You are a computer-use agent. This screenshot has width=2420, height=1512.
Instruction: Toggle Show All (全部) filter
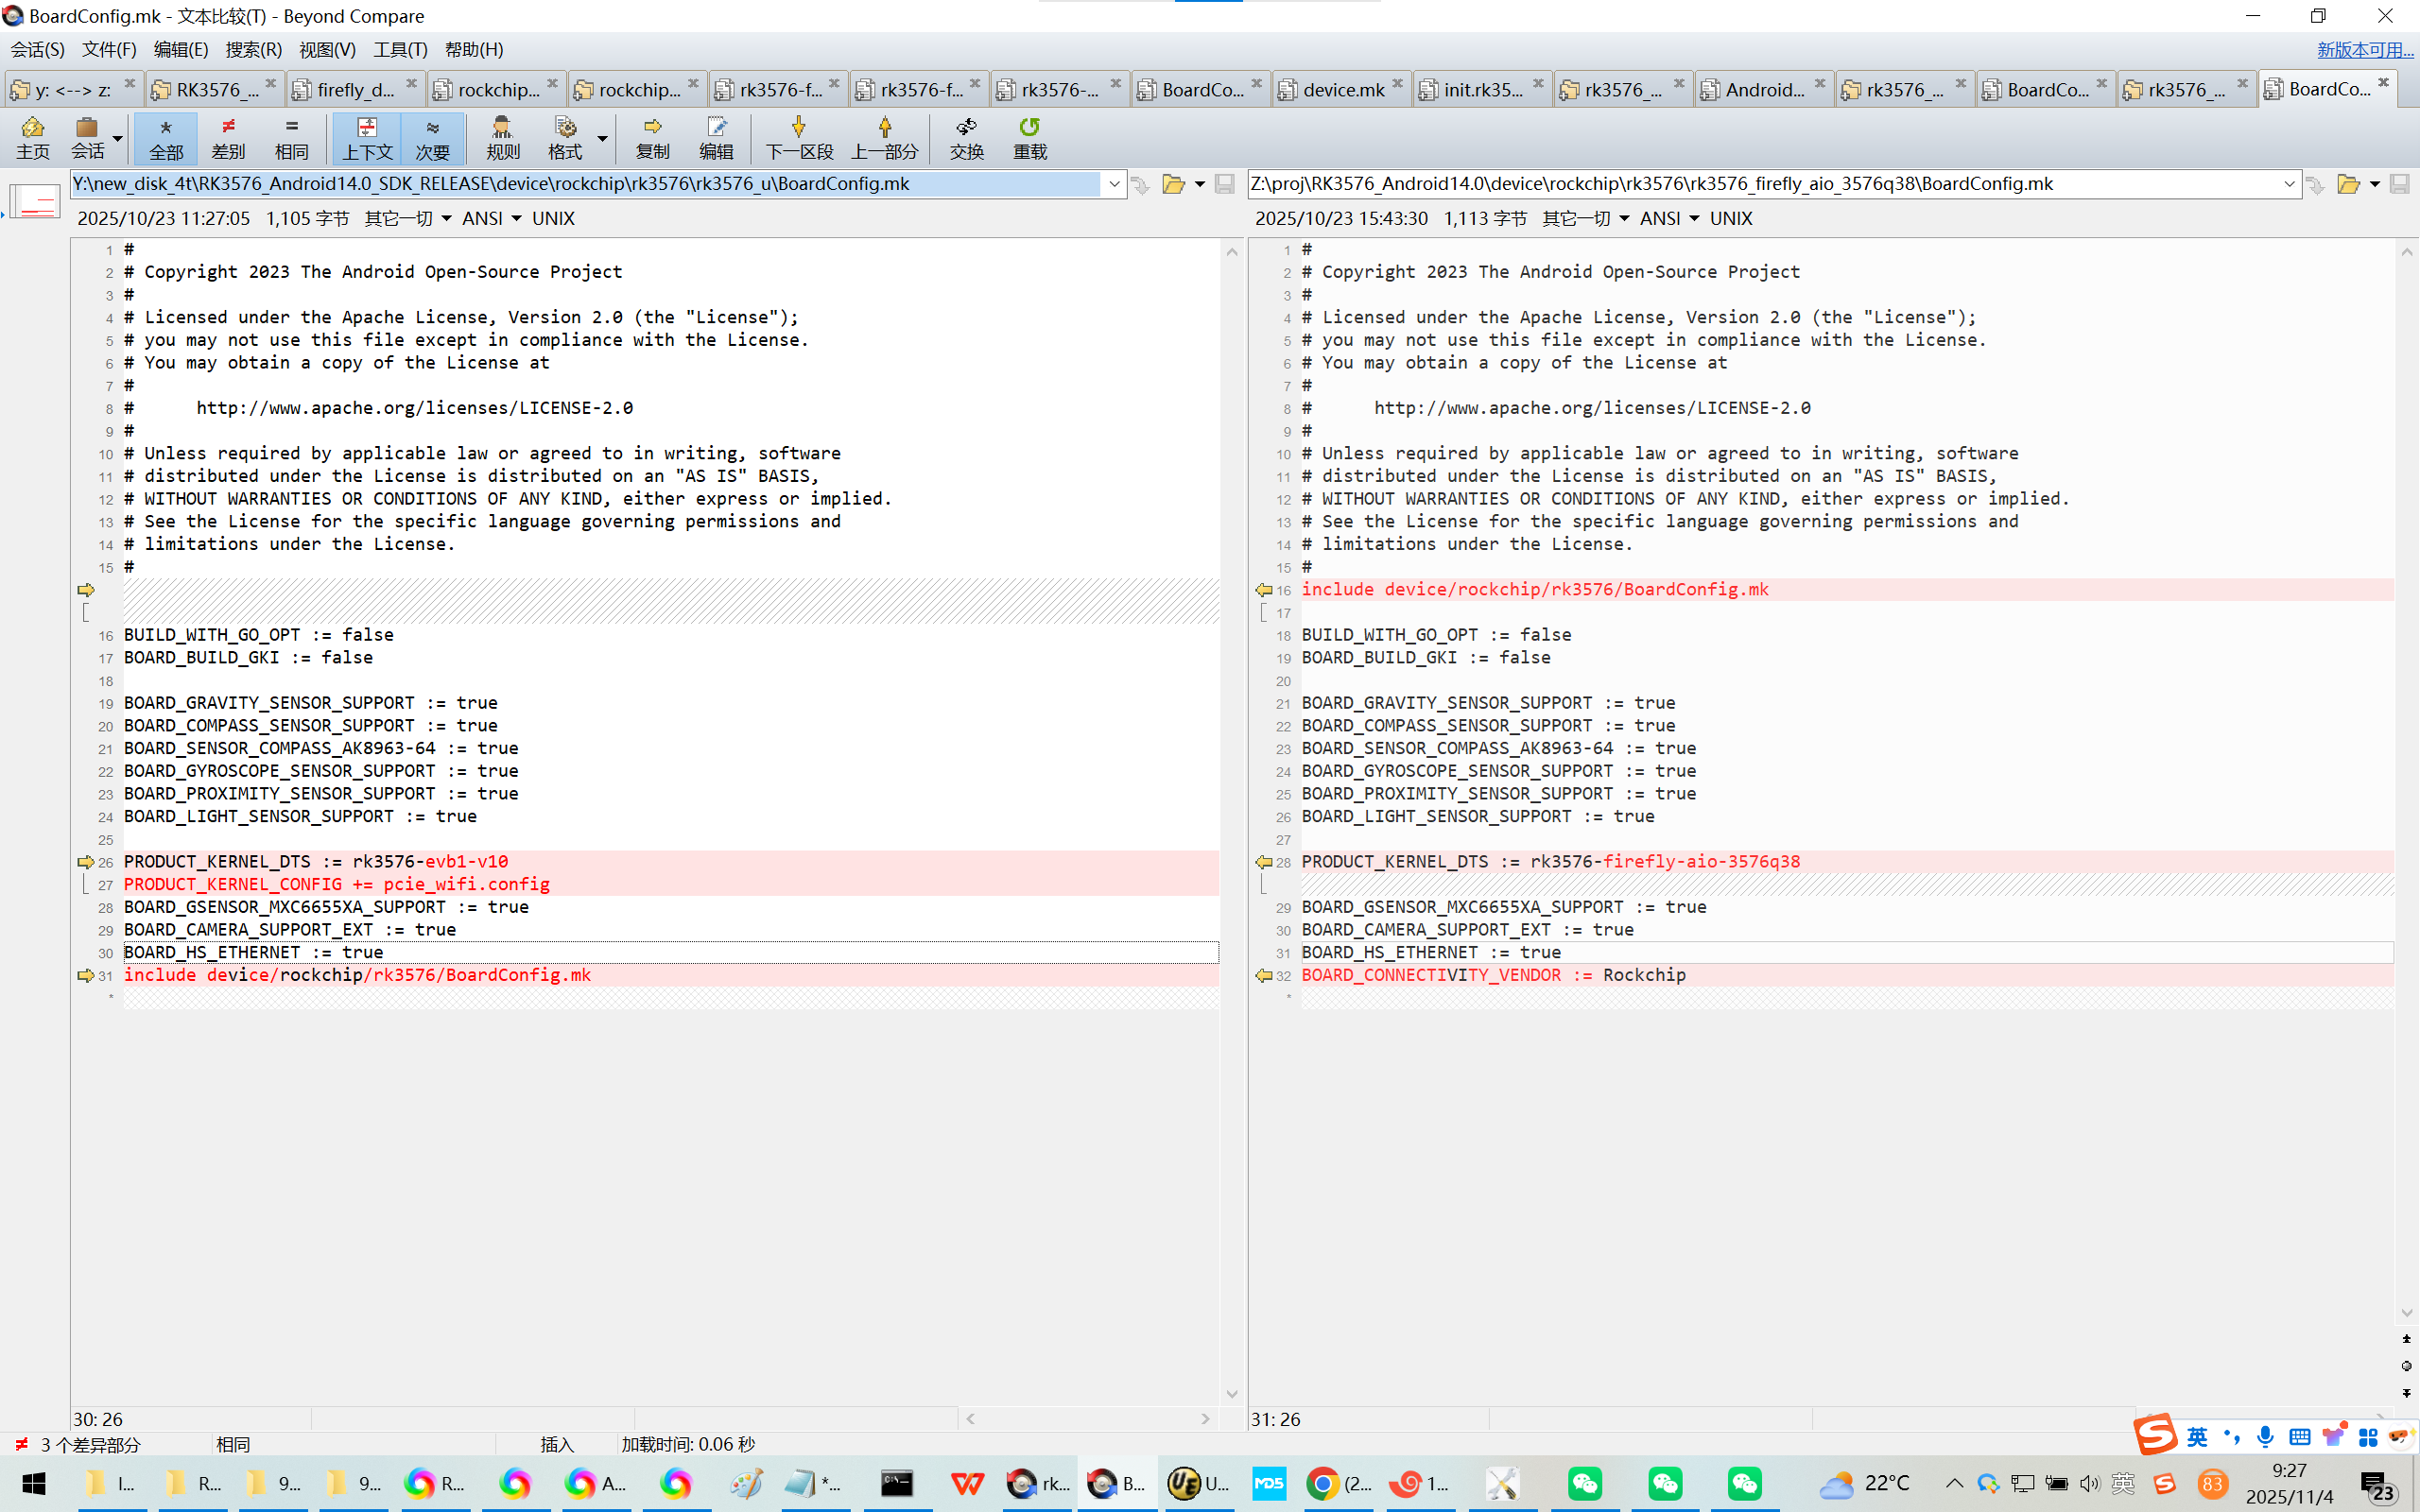[166, 137]
